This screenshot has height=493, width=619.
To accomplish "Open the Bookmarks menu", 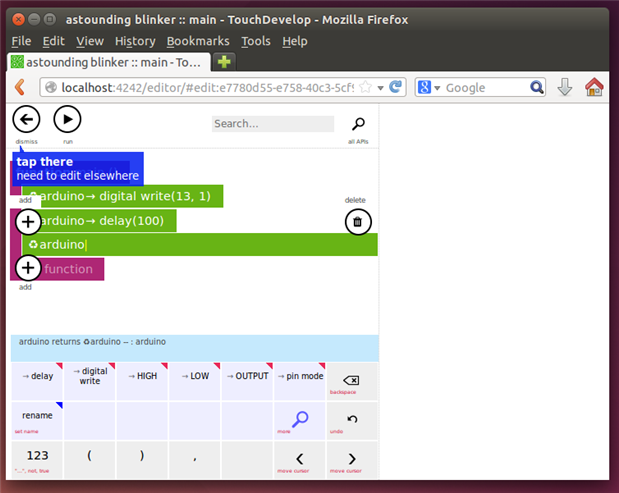I will 198,41.
